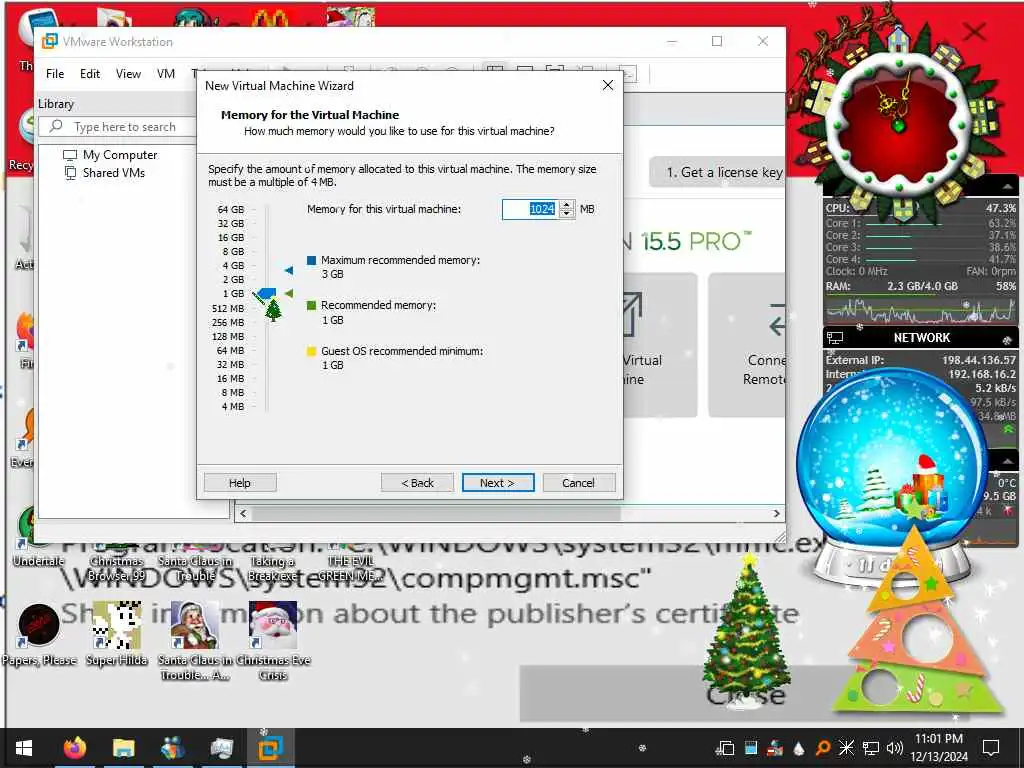Open File Explorer from the taskbar
The height and width of the screenshot is (768, 1024).
click(x=123, y=748)
